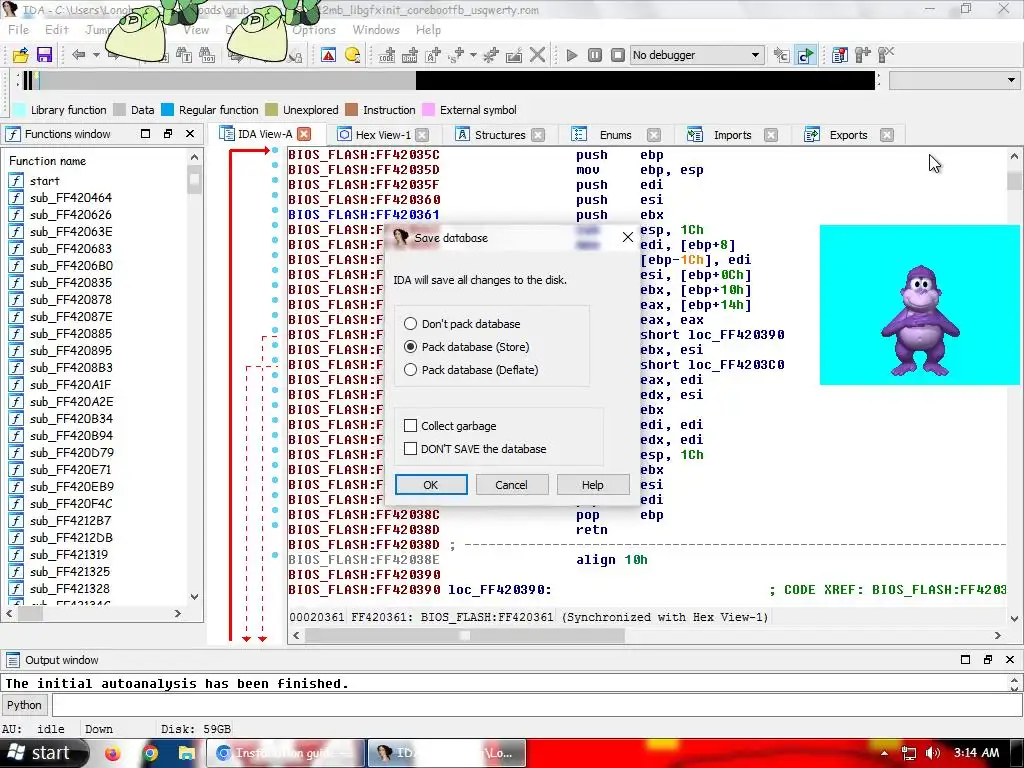Click the Output window panel icon
Image resolution: width=1024 pixels, height=768 pixels.
click(x=12, y=660)
